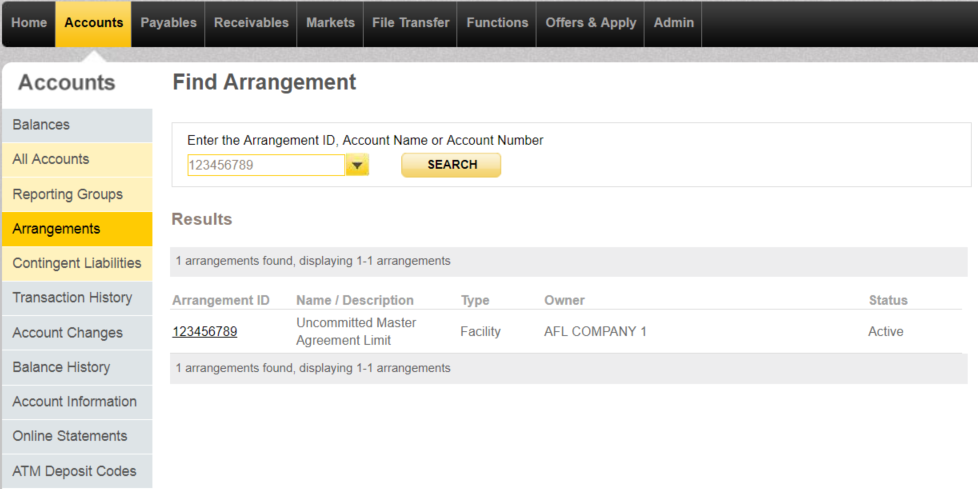
Task: Open All Accounts in the sidebar
Action: point(77,160)
